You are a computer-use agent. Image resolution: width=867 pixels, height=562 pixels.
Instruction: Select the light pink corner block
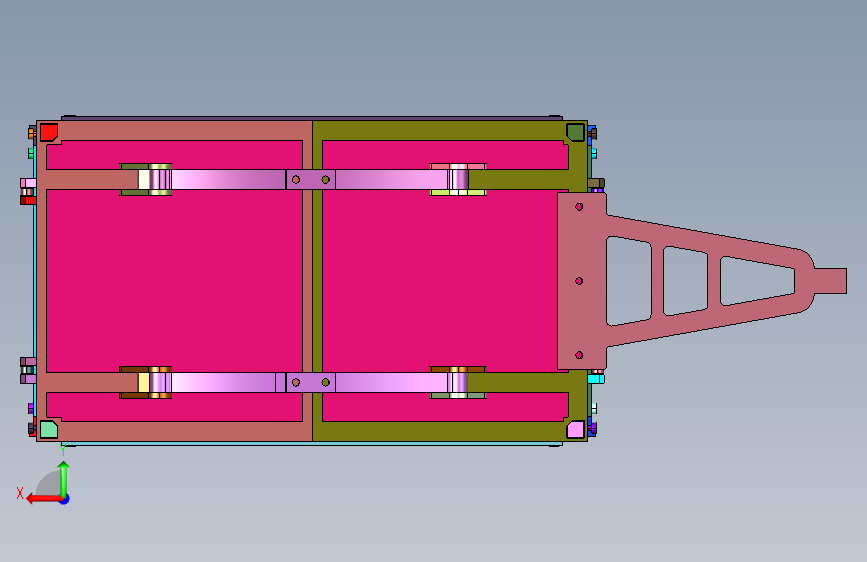click(x=576, y=429)
